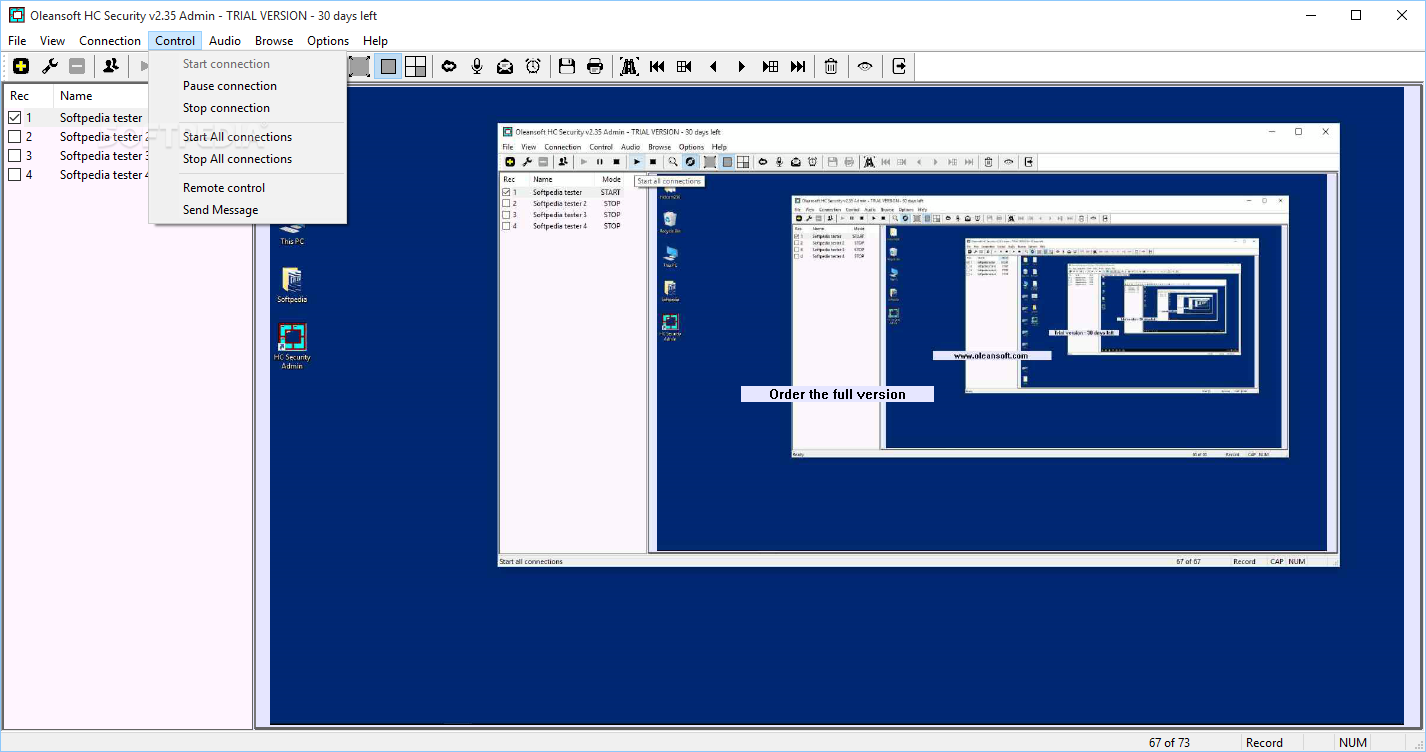1426x752 pixels.
Task: Click the www.oleansoft.com link in remote view
Action: tap(991, 356)
